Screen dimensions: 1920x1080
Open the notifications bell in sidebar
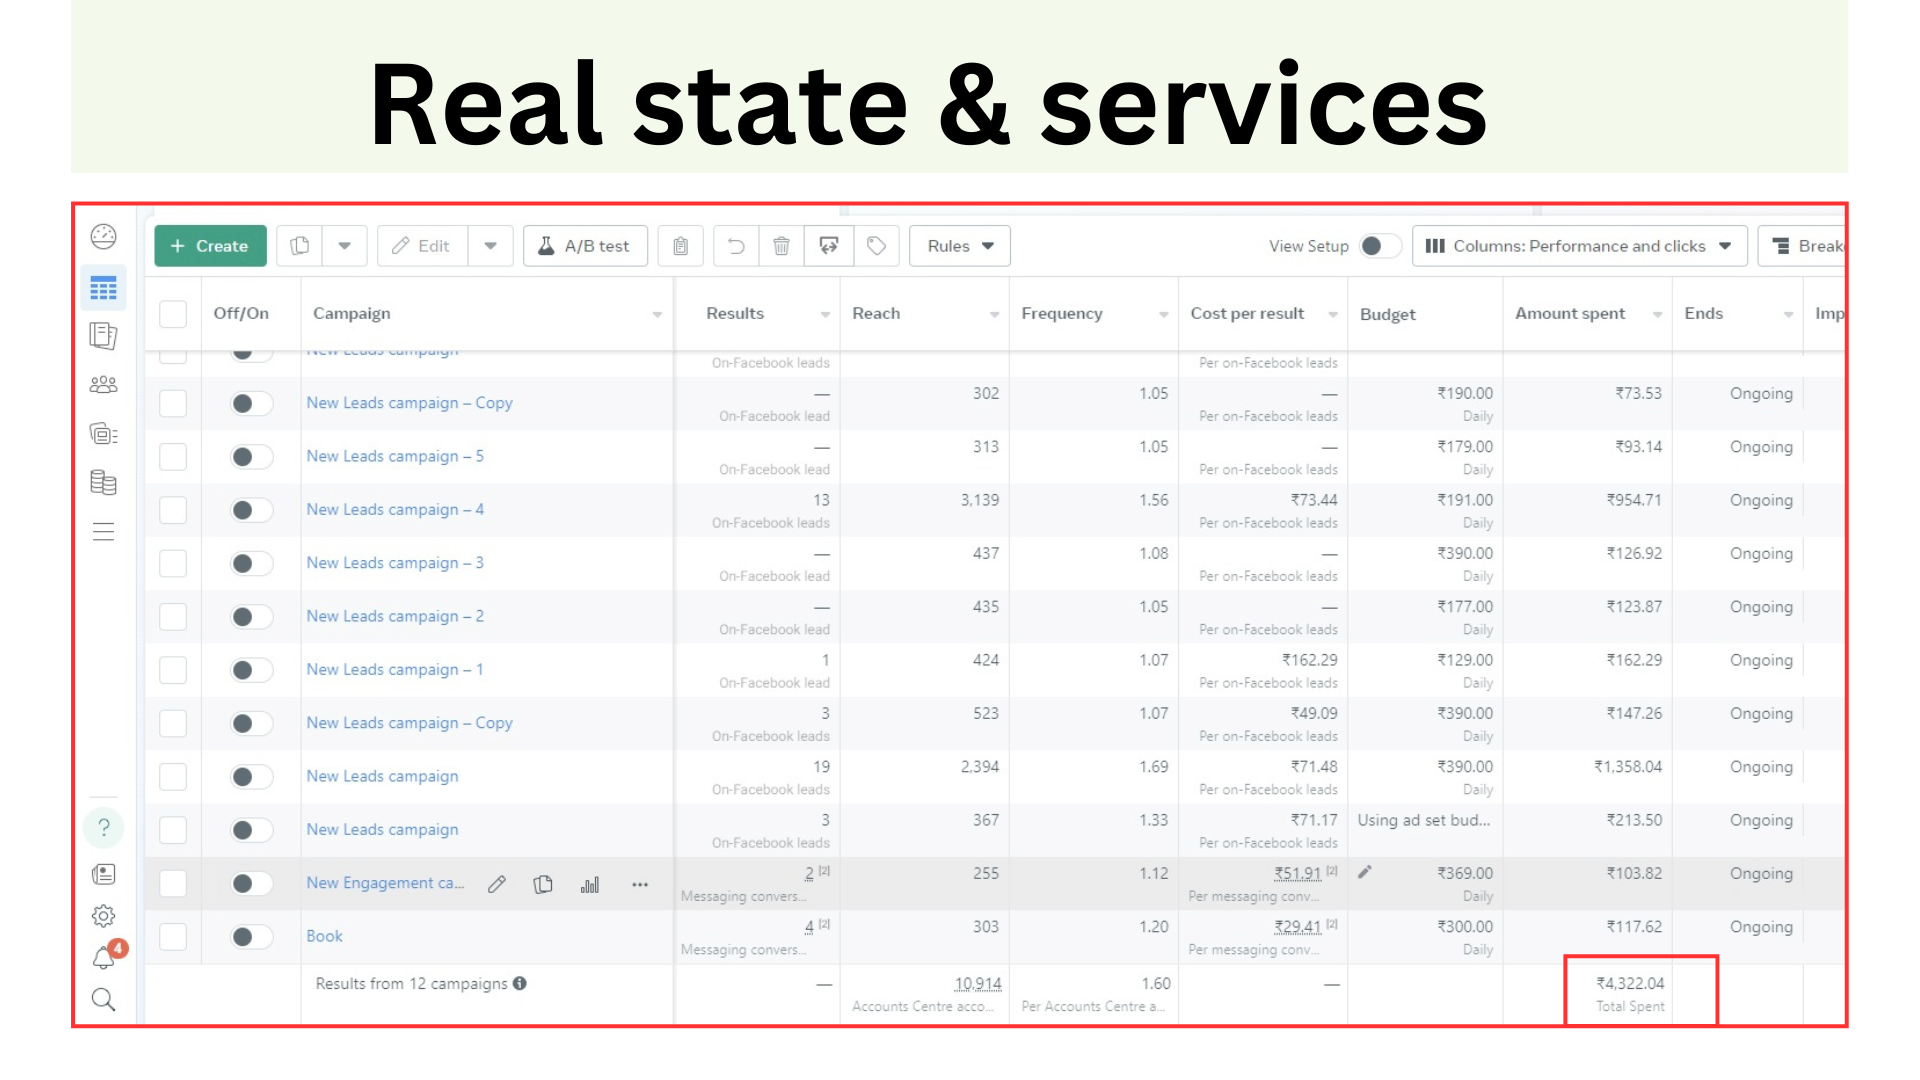104,957
